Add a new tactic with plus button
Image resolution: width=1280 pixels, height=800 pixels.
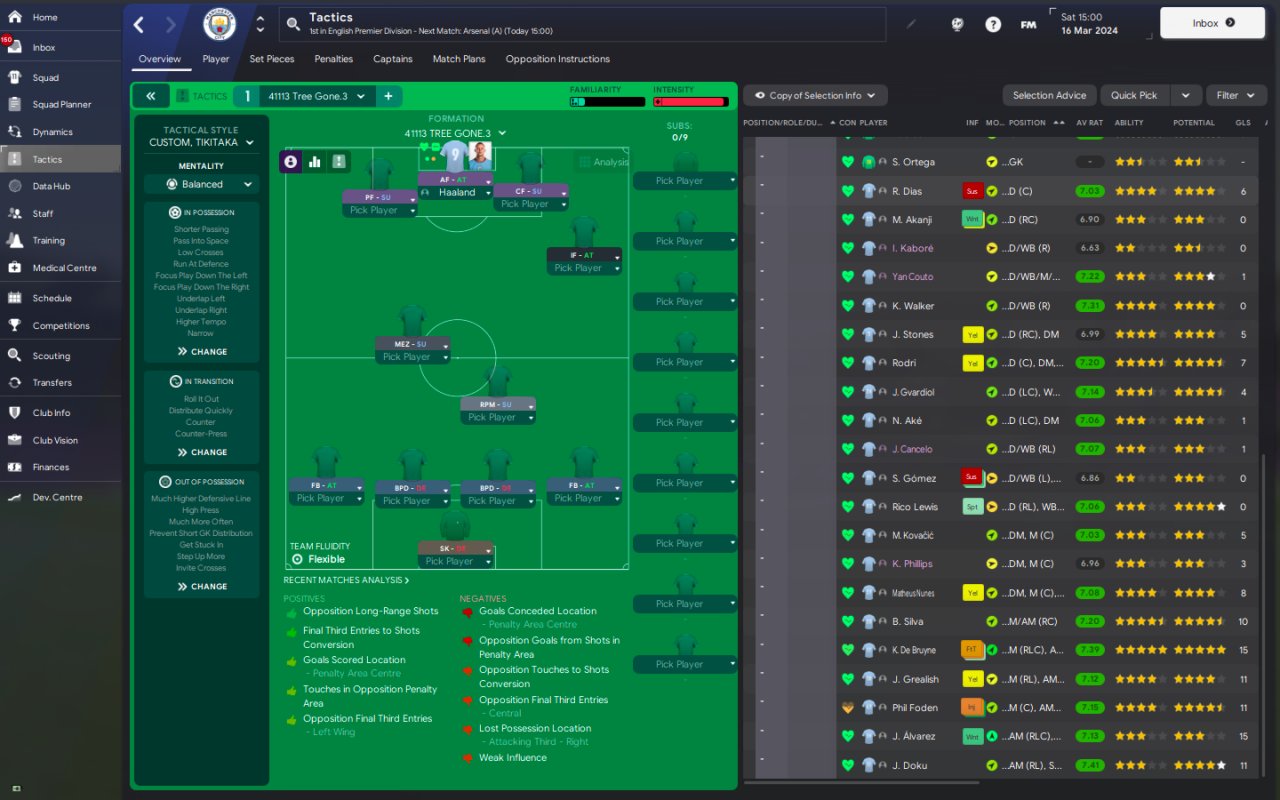pyautogui.click(x=388, y=96)
